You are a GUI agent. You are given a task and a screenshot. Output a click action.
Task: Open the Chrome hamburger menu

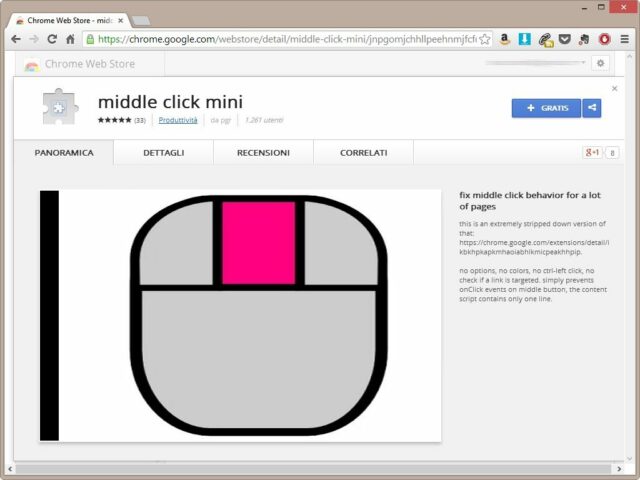click(625, 39)
